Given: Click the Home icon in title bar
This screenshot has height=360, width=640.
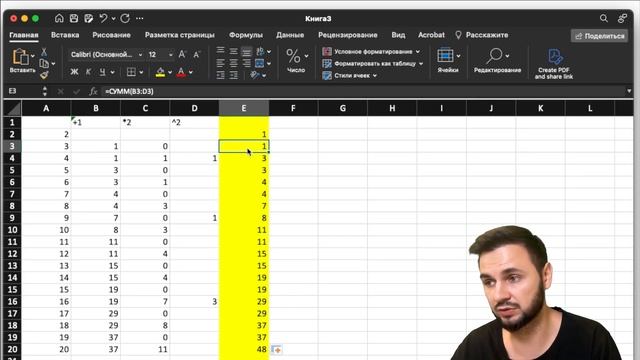Looking at the screenshot, I should pyautogui.click(x=59, y=18).
